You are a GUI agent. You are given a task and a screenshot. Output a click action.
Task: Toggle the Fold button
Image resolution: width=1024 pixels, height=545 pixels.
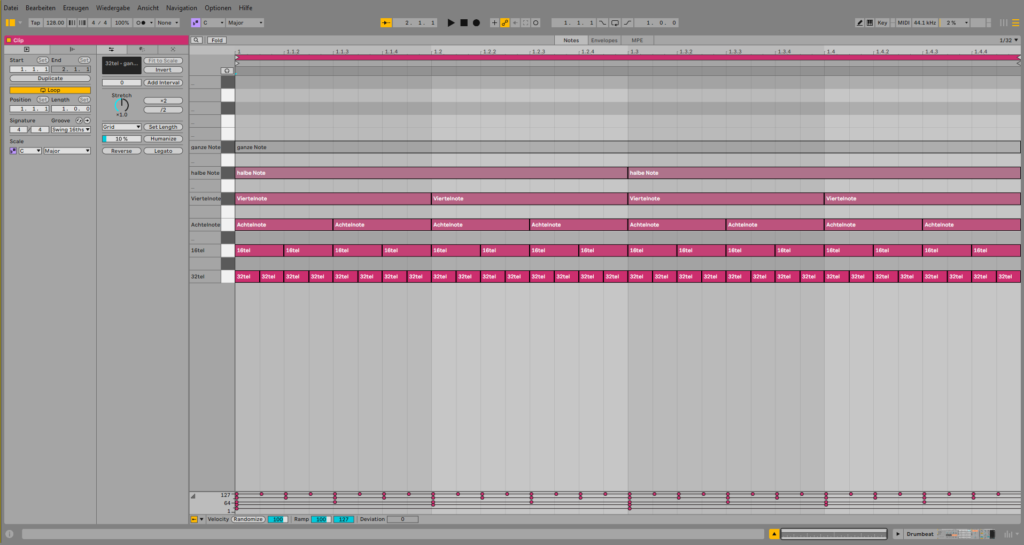tap(217, 40)
